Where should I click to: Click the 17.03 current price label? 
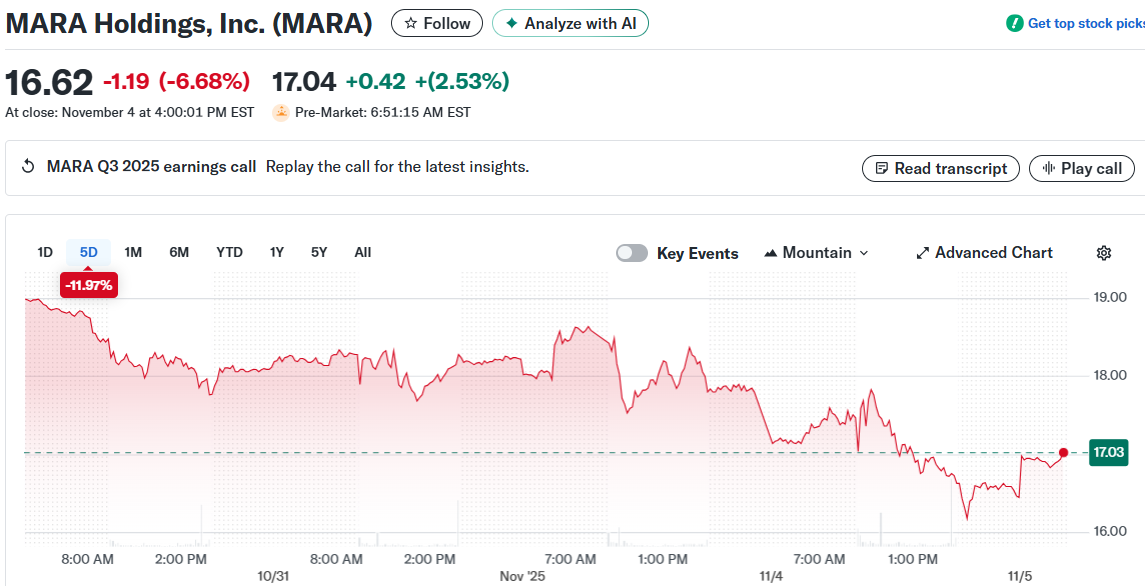[x=1109, y=453]
